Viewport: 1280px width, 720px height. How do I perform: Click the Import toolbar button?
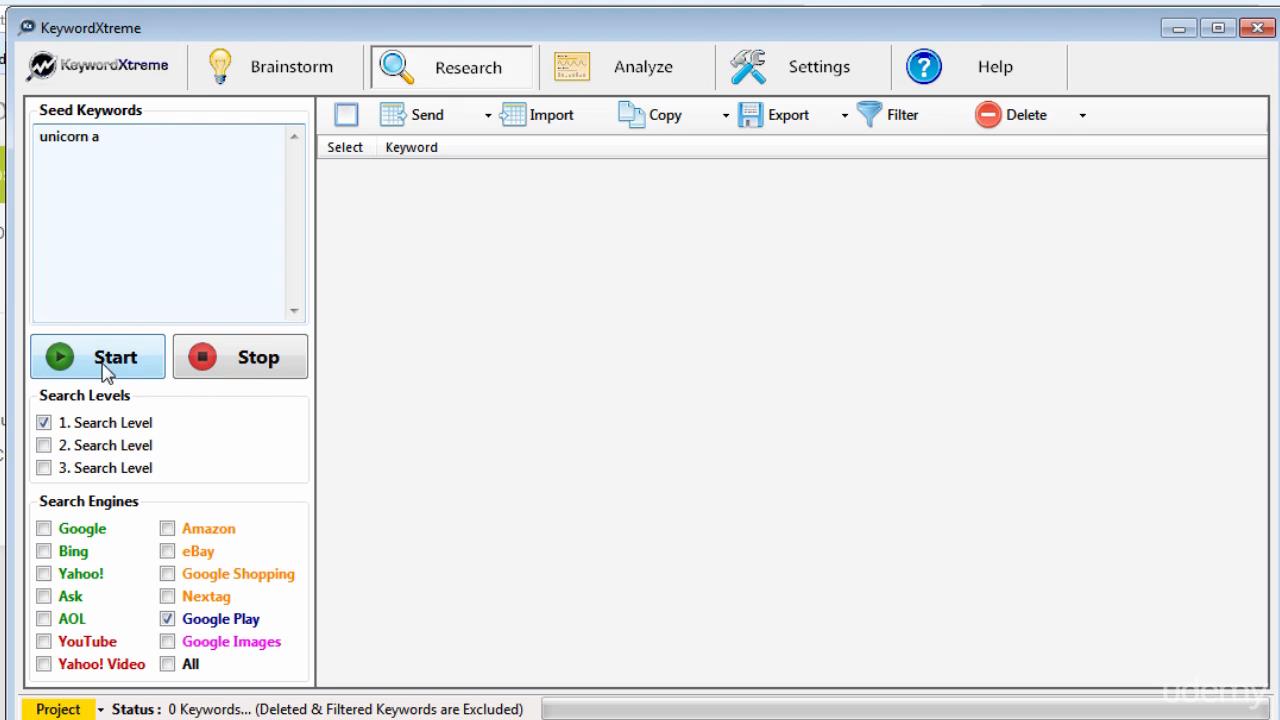tap(537, 115)
